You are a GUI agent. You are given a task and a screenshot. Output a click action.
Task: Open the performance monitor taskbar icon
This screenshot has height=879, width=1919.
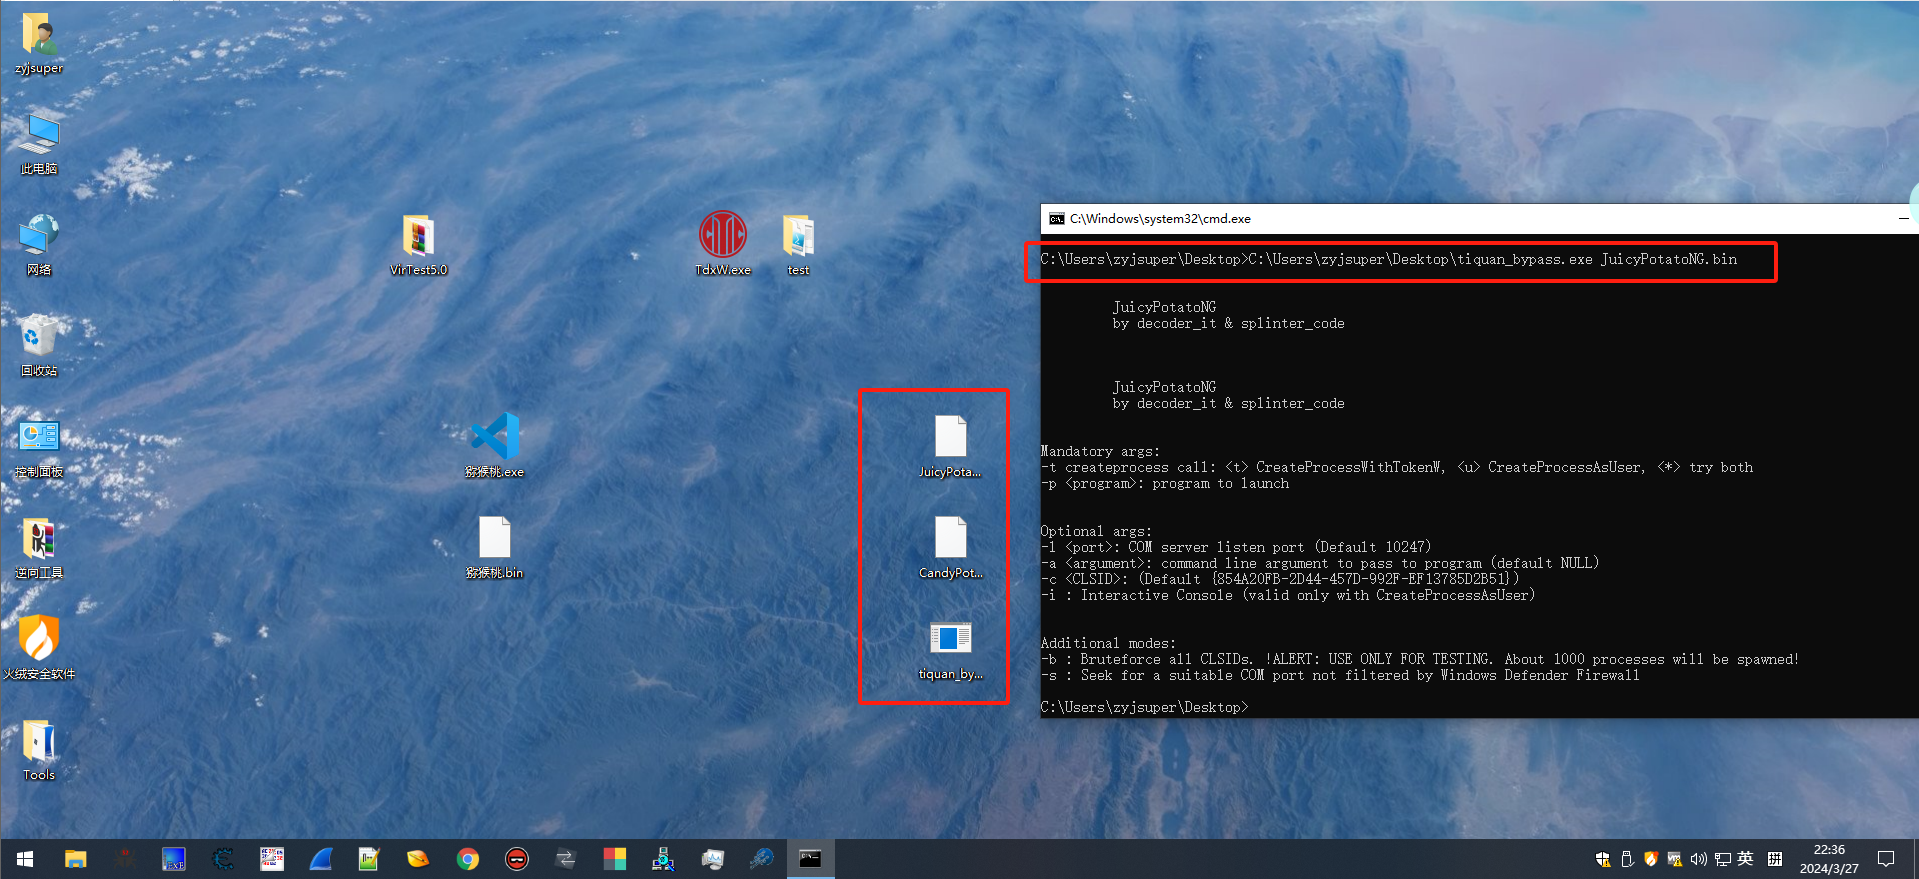[x=712, y=859]
